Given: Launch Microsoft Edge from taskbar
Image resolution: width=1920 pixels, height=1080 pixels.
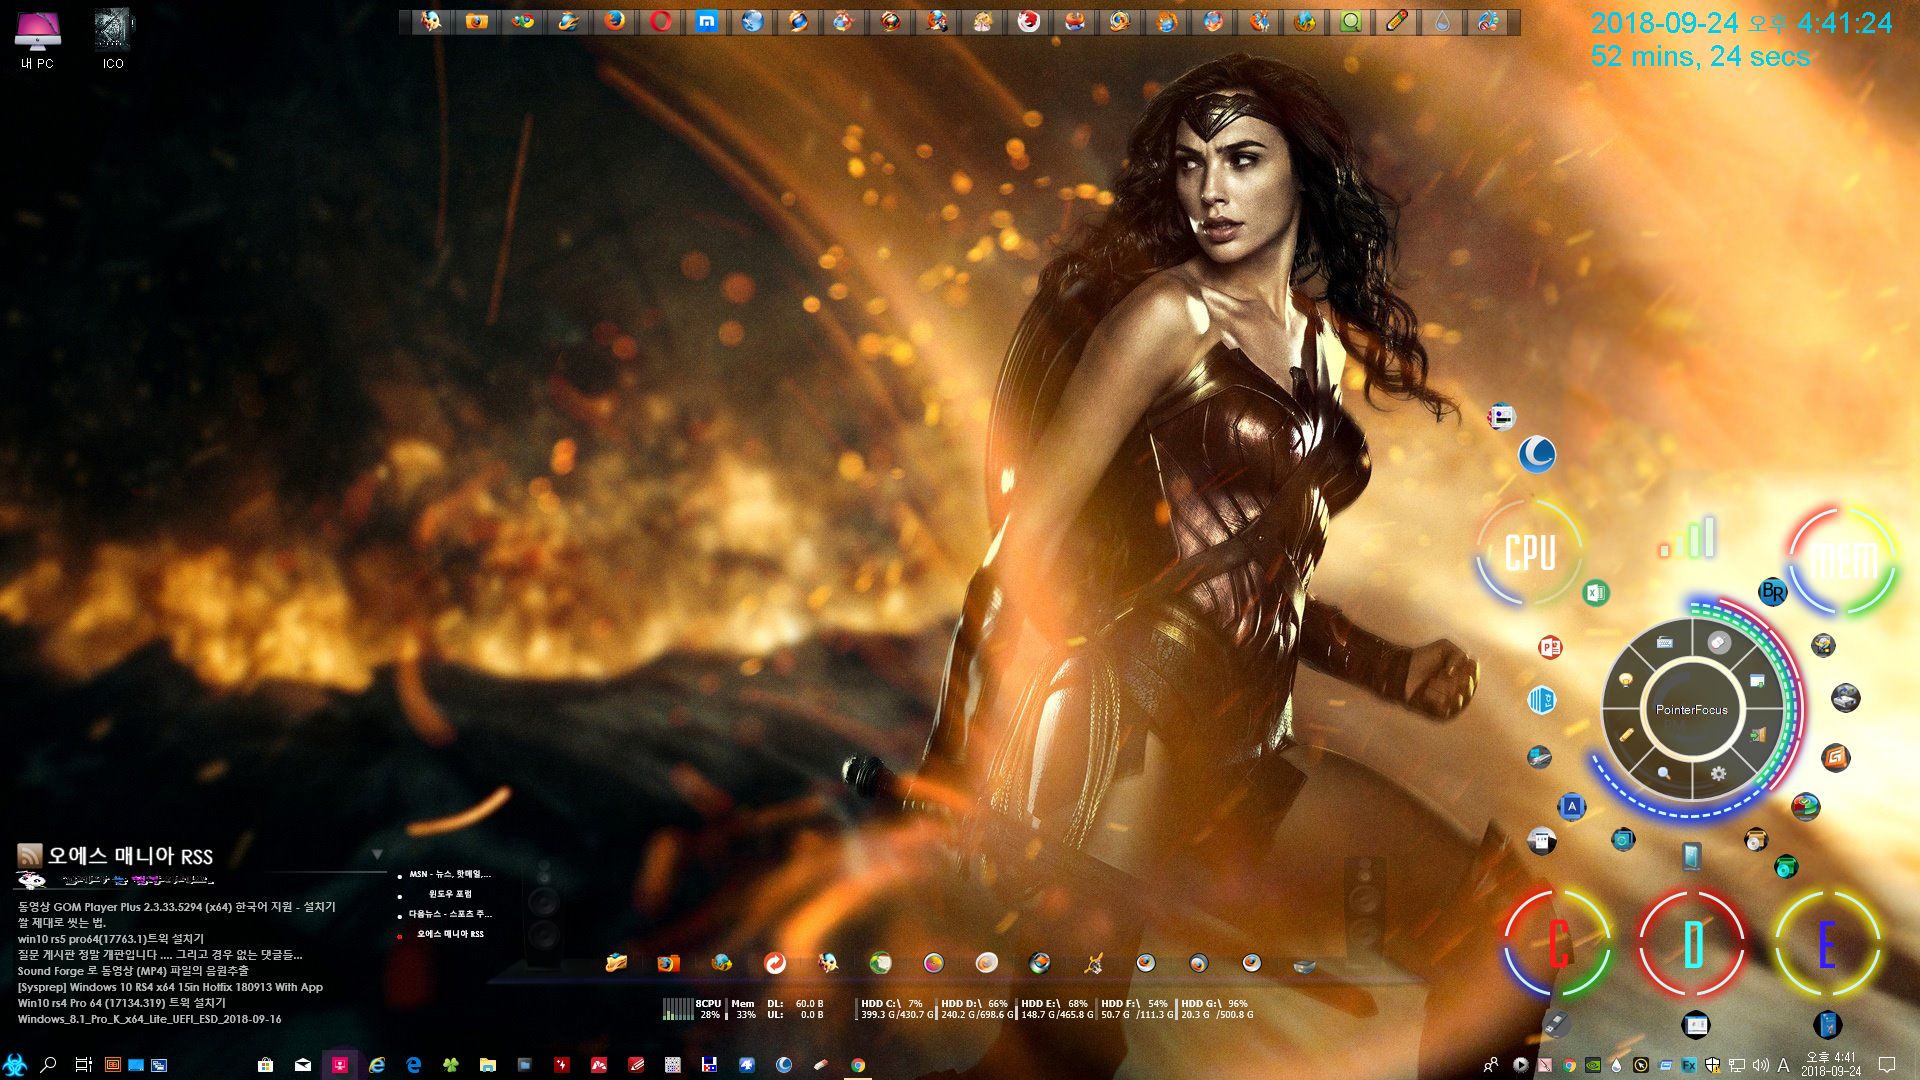Looking at the screenshot, I should pos(414,1065).
